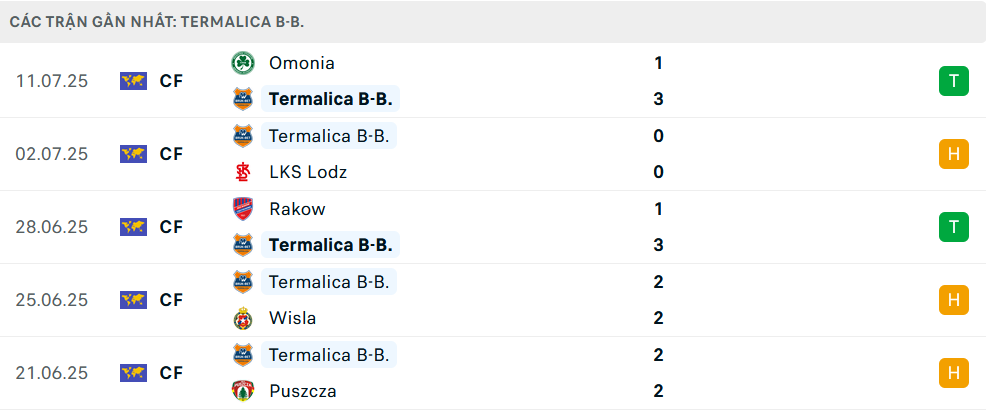Image resolution: width=986 pixels, height=411 pixels.
Task: Open the 25.06.25 match date row
Action: 493,300
